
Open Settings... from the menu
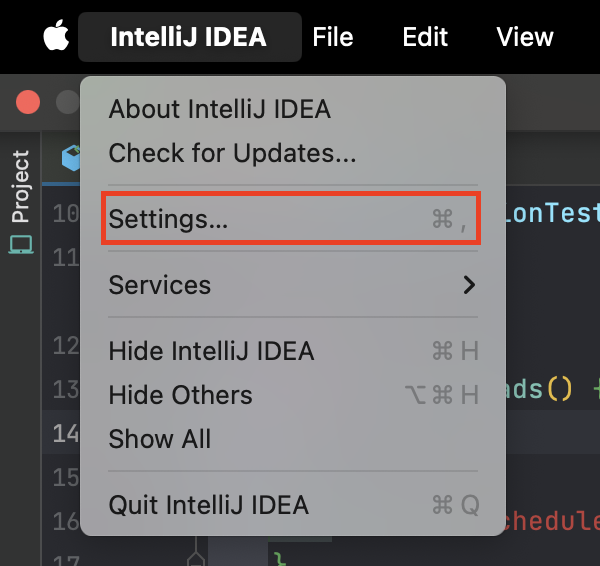293,219
